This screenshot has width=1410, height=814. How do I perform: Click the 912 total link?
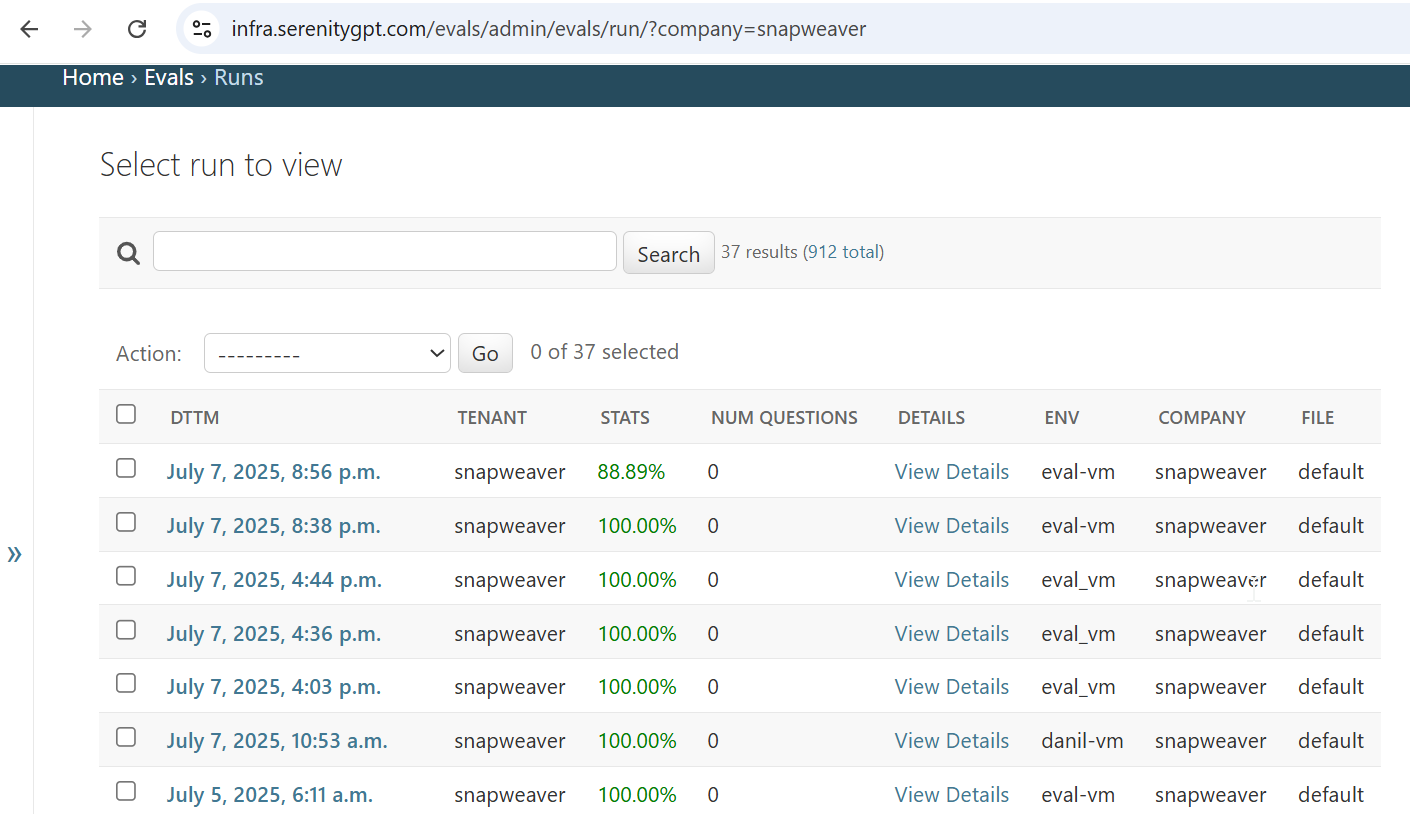click(845, 252)
